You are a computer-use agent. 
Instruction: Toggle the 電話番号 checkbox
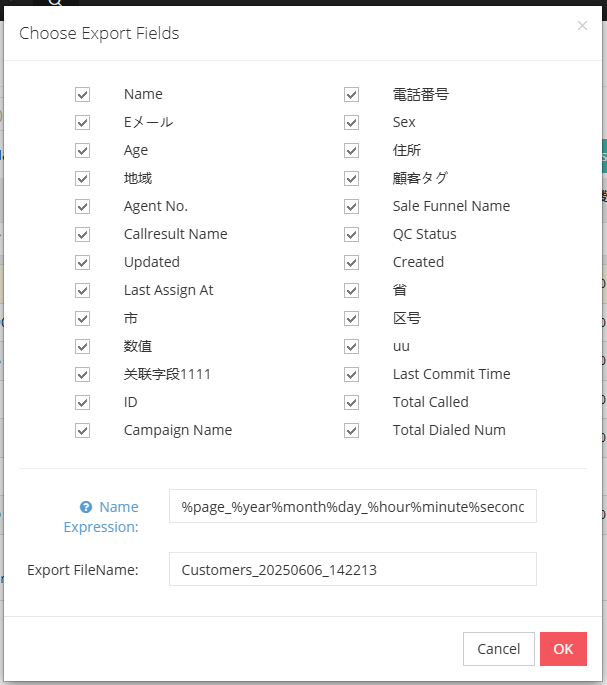pos(351,94)
